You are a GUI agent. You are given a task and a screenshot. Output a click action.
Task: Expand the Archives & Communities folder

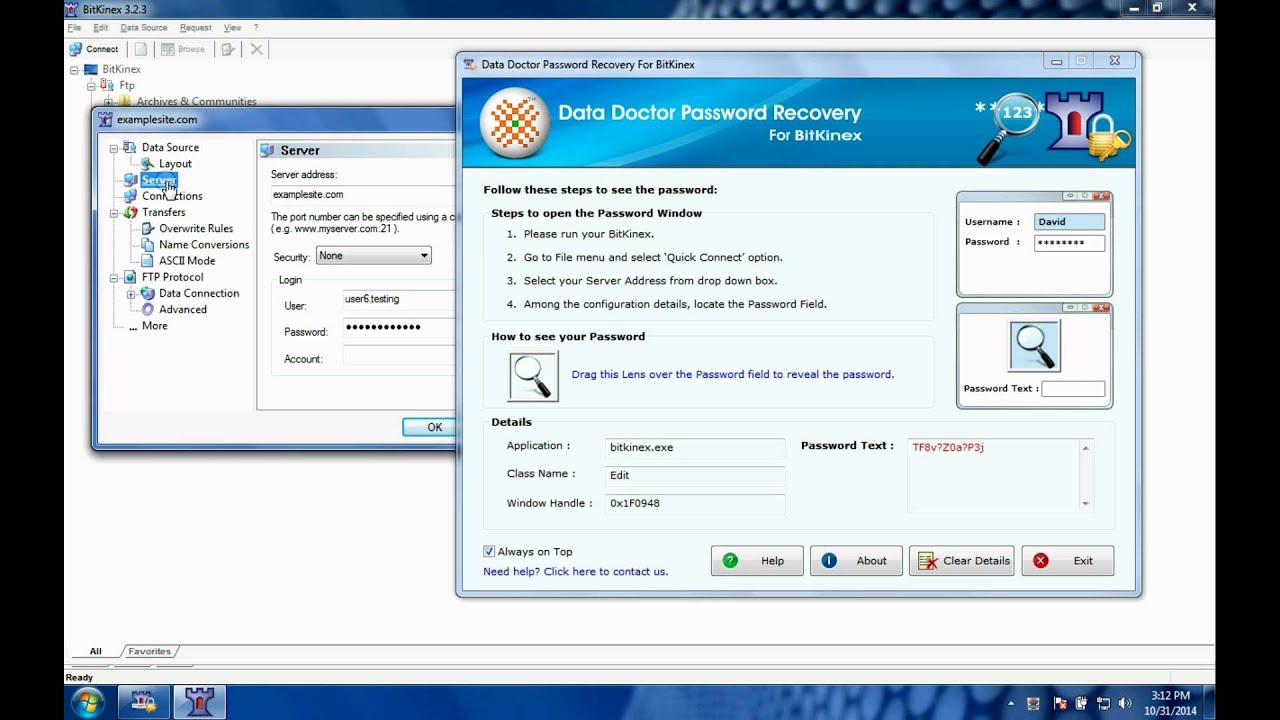pos(107,102)
